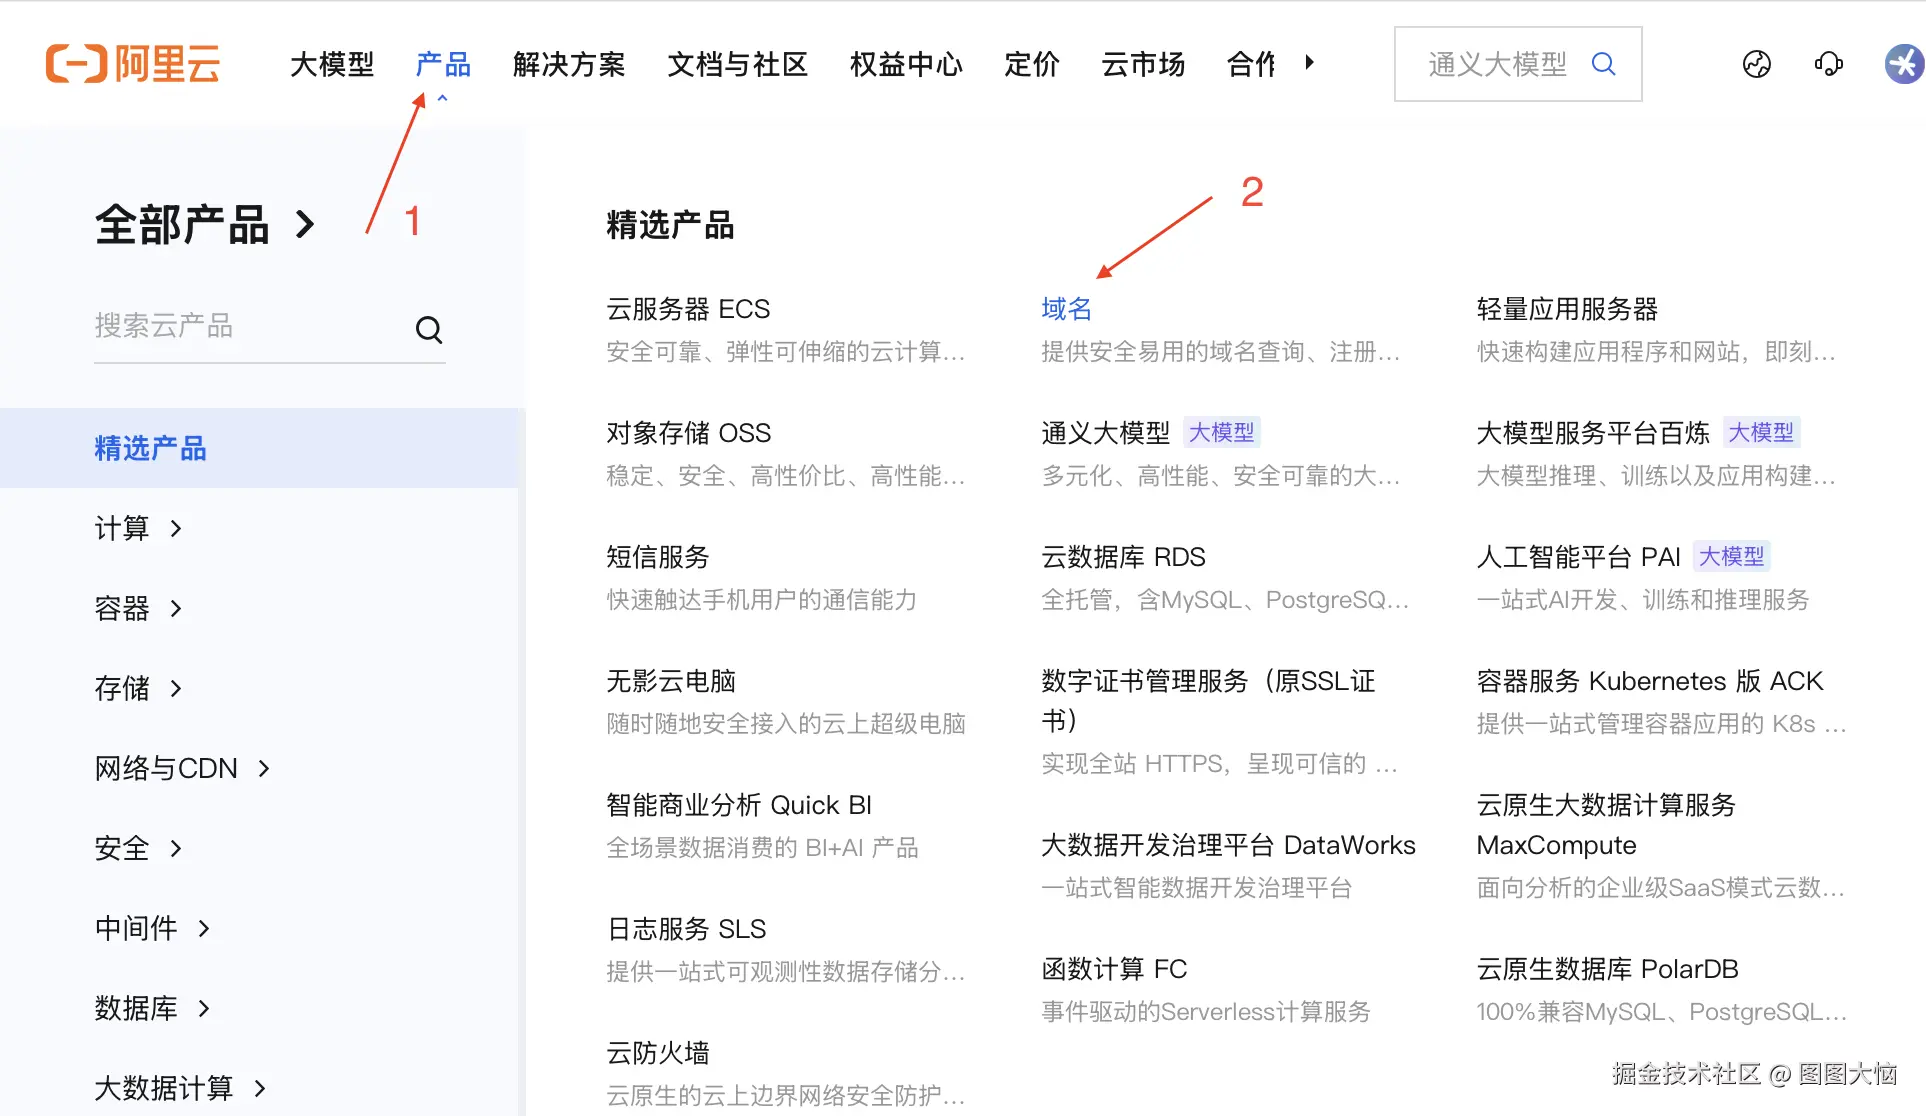Select 精选产品 in the sidebar
The height and width of the screenshot is (1116, 1926).
149,448
